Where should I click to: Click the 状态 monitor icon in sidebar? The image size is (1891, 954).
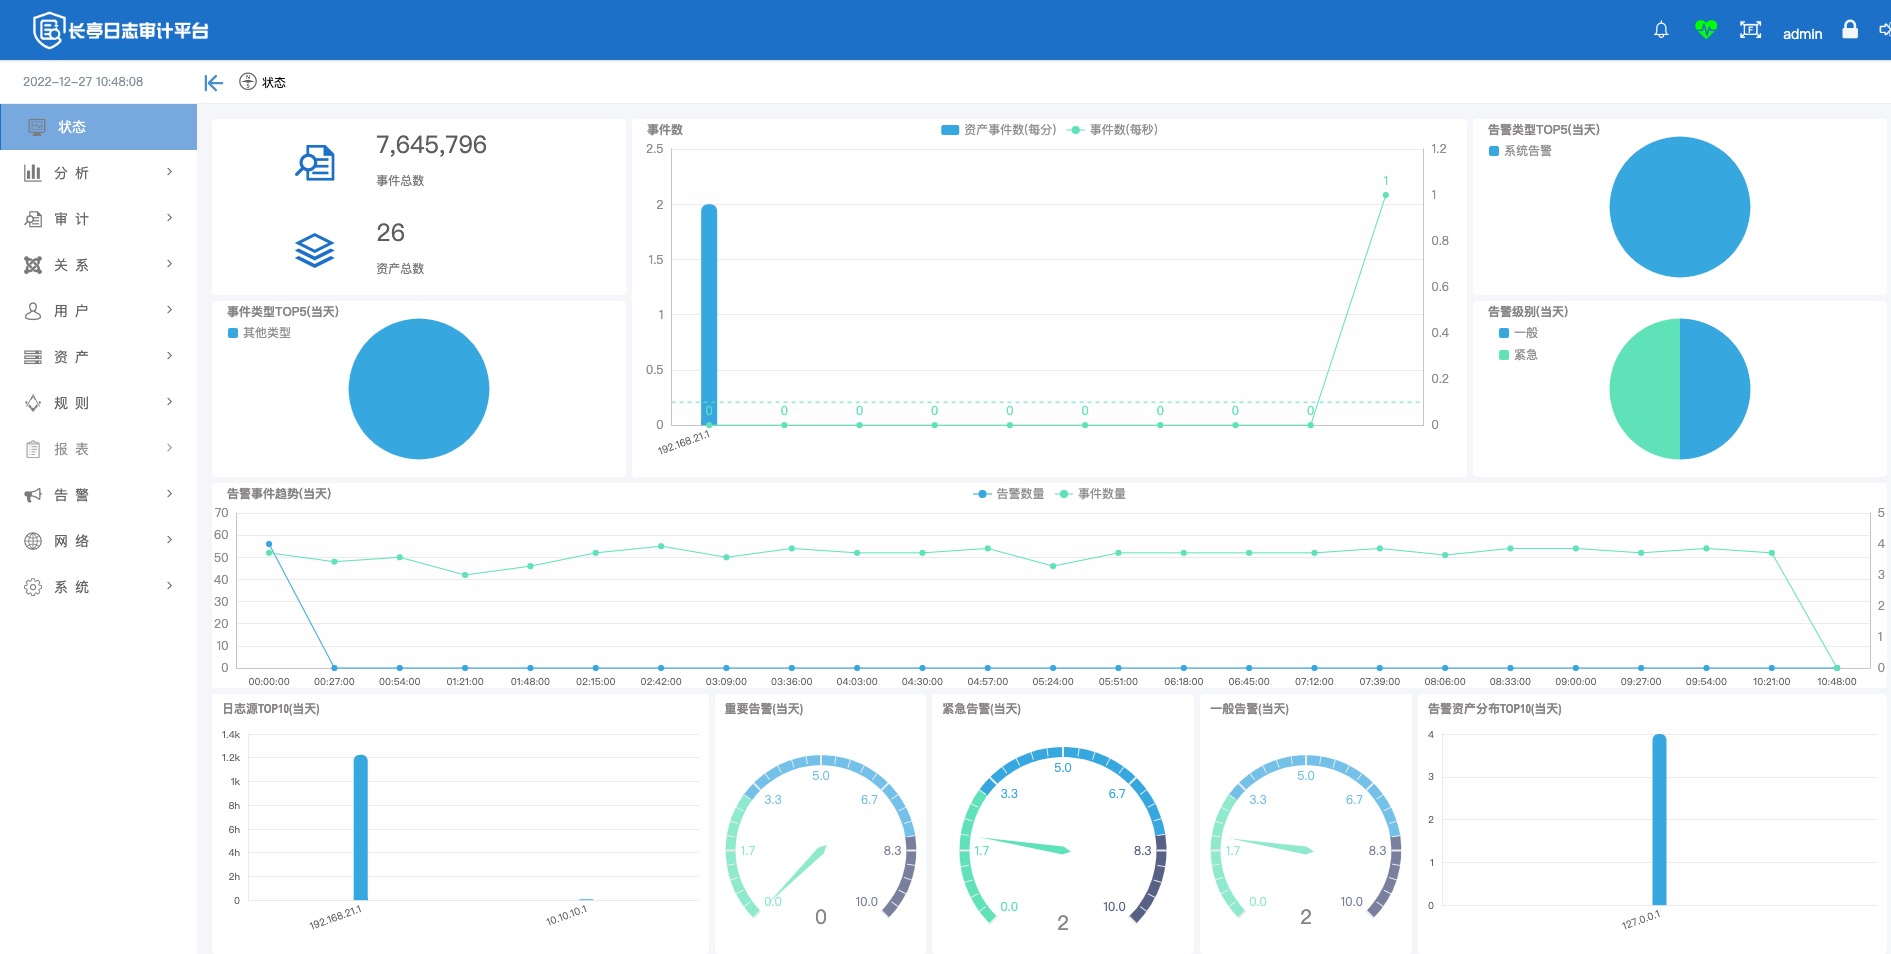(38, 127)
